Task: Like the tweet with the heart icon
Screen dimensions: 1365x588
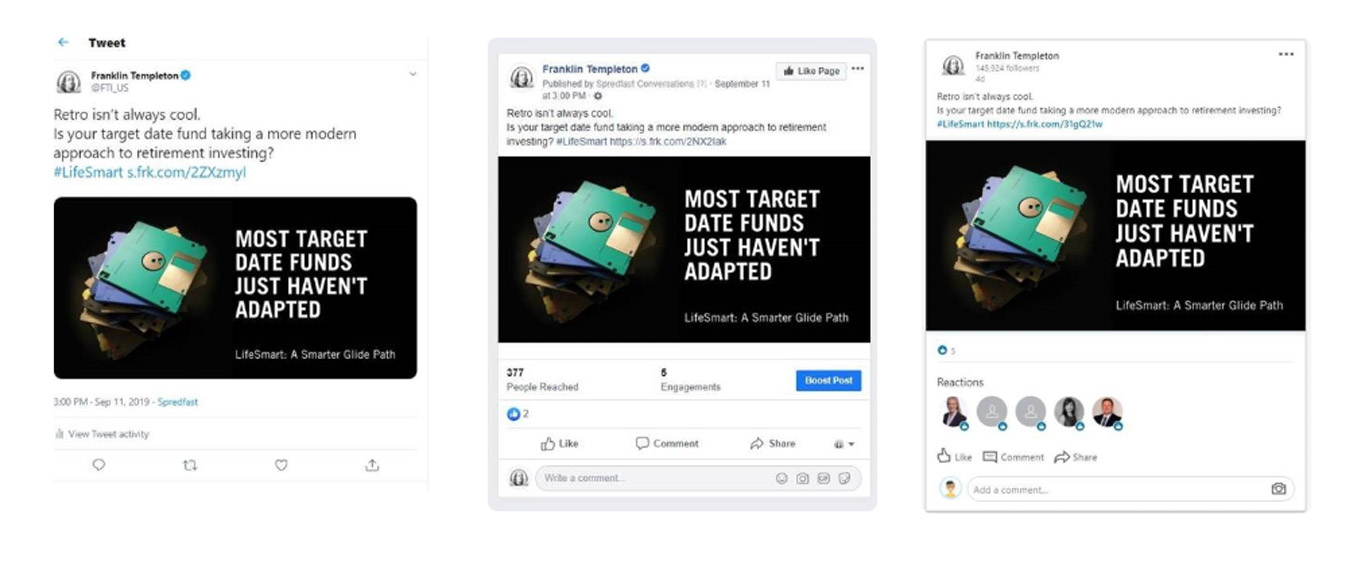Action: 281,465
